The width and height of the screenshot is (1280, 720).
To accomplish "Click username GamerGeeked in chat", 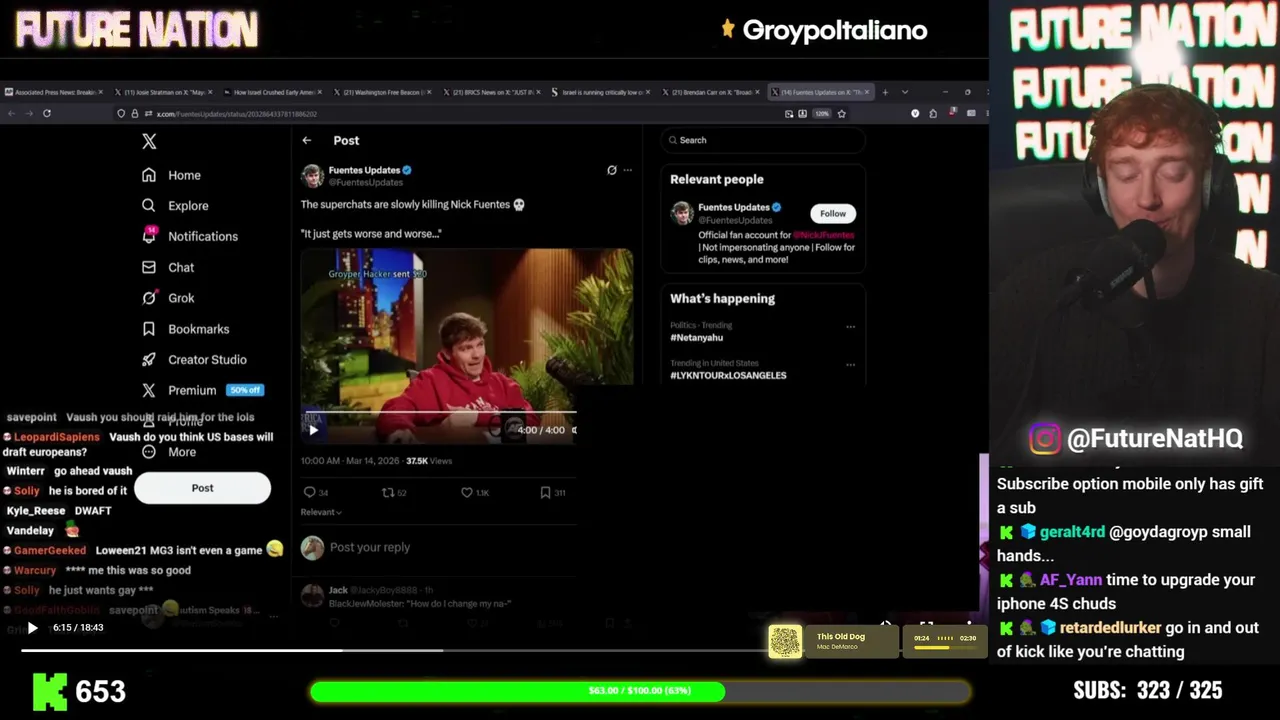I will tap(50, 550).
